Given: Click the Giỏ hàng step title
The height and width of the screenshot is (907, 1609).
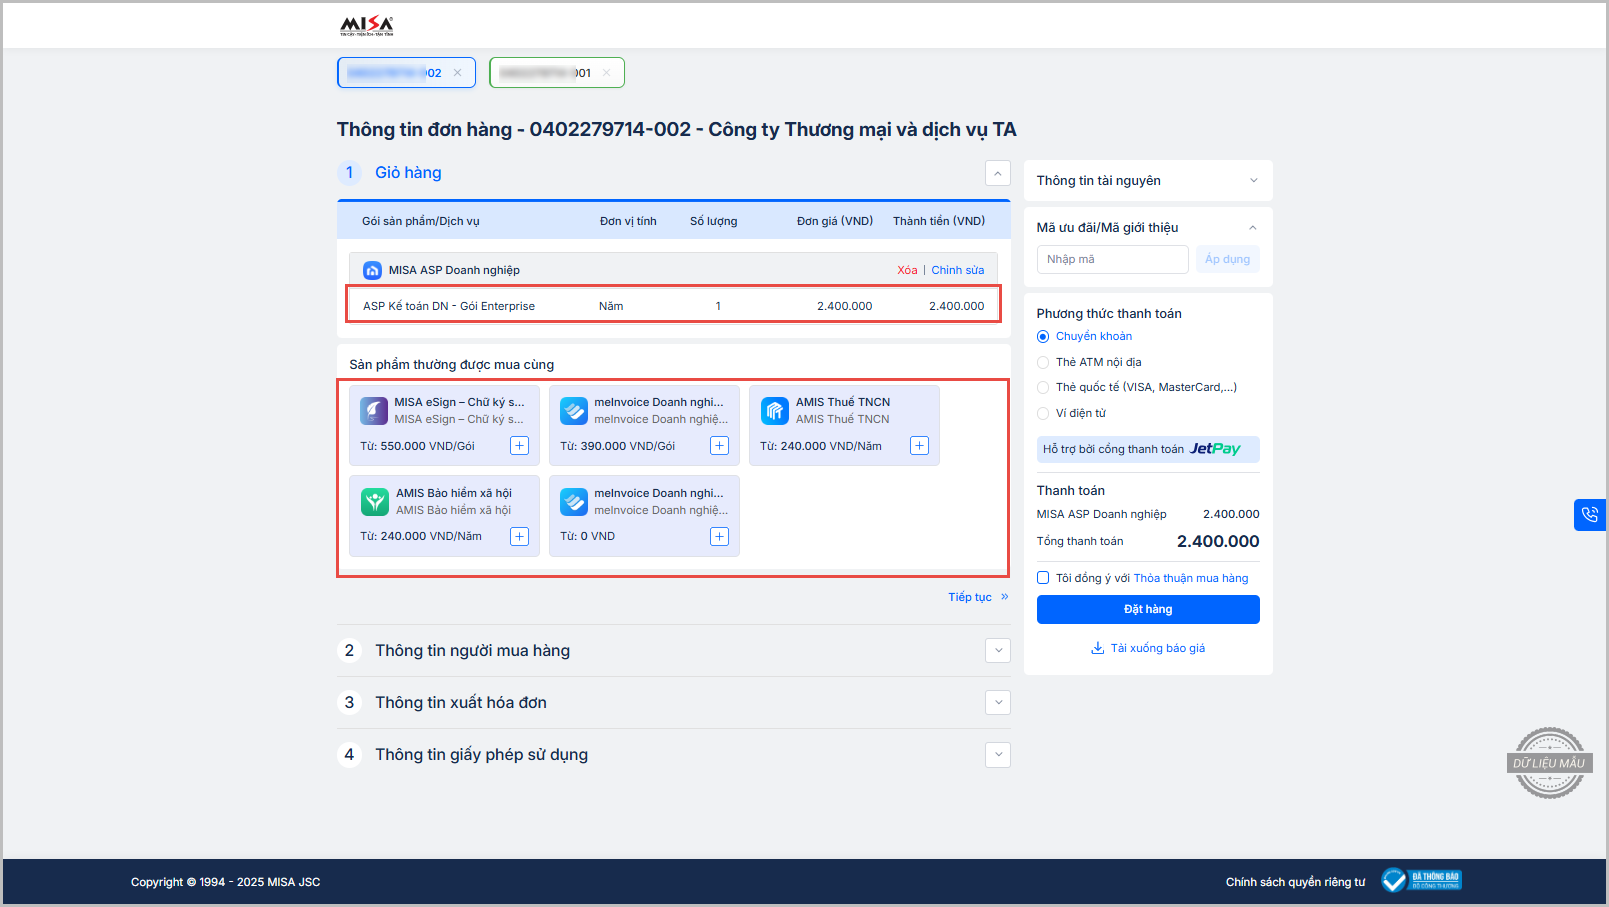Looking at the screenshot, I should click(x=408, y=173).
